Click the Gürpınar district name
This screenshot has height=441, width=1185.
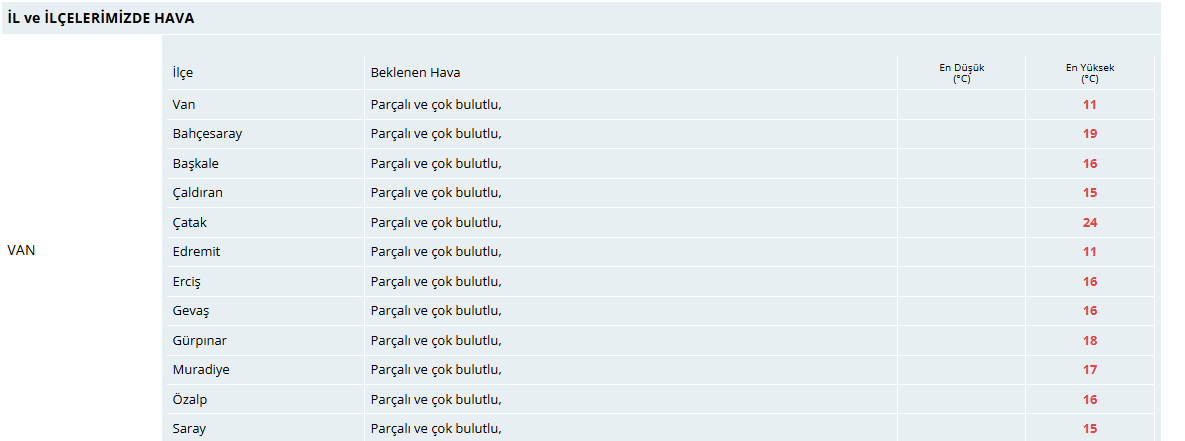click(200, 341)
